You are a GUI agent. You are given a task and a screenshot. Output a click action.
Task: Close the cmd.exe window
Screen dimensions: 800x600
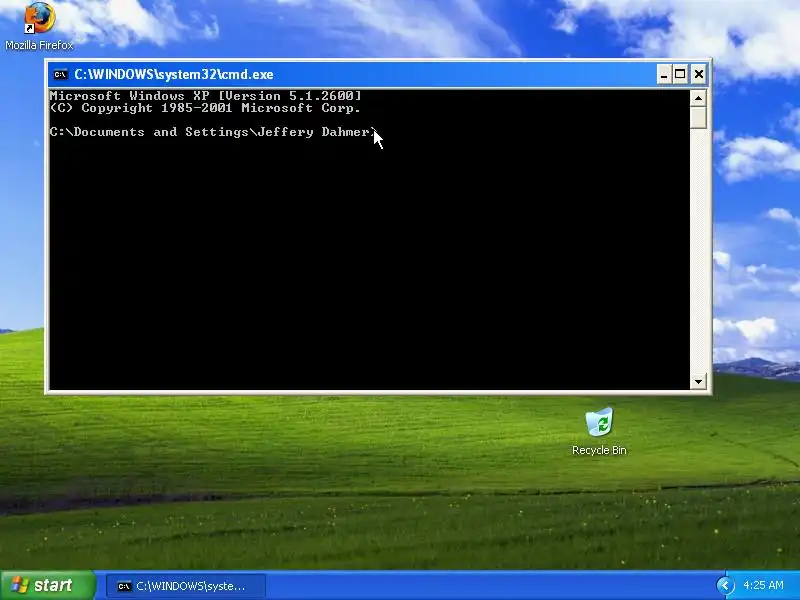point(698,74)
